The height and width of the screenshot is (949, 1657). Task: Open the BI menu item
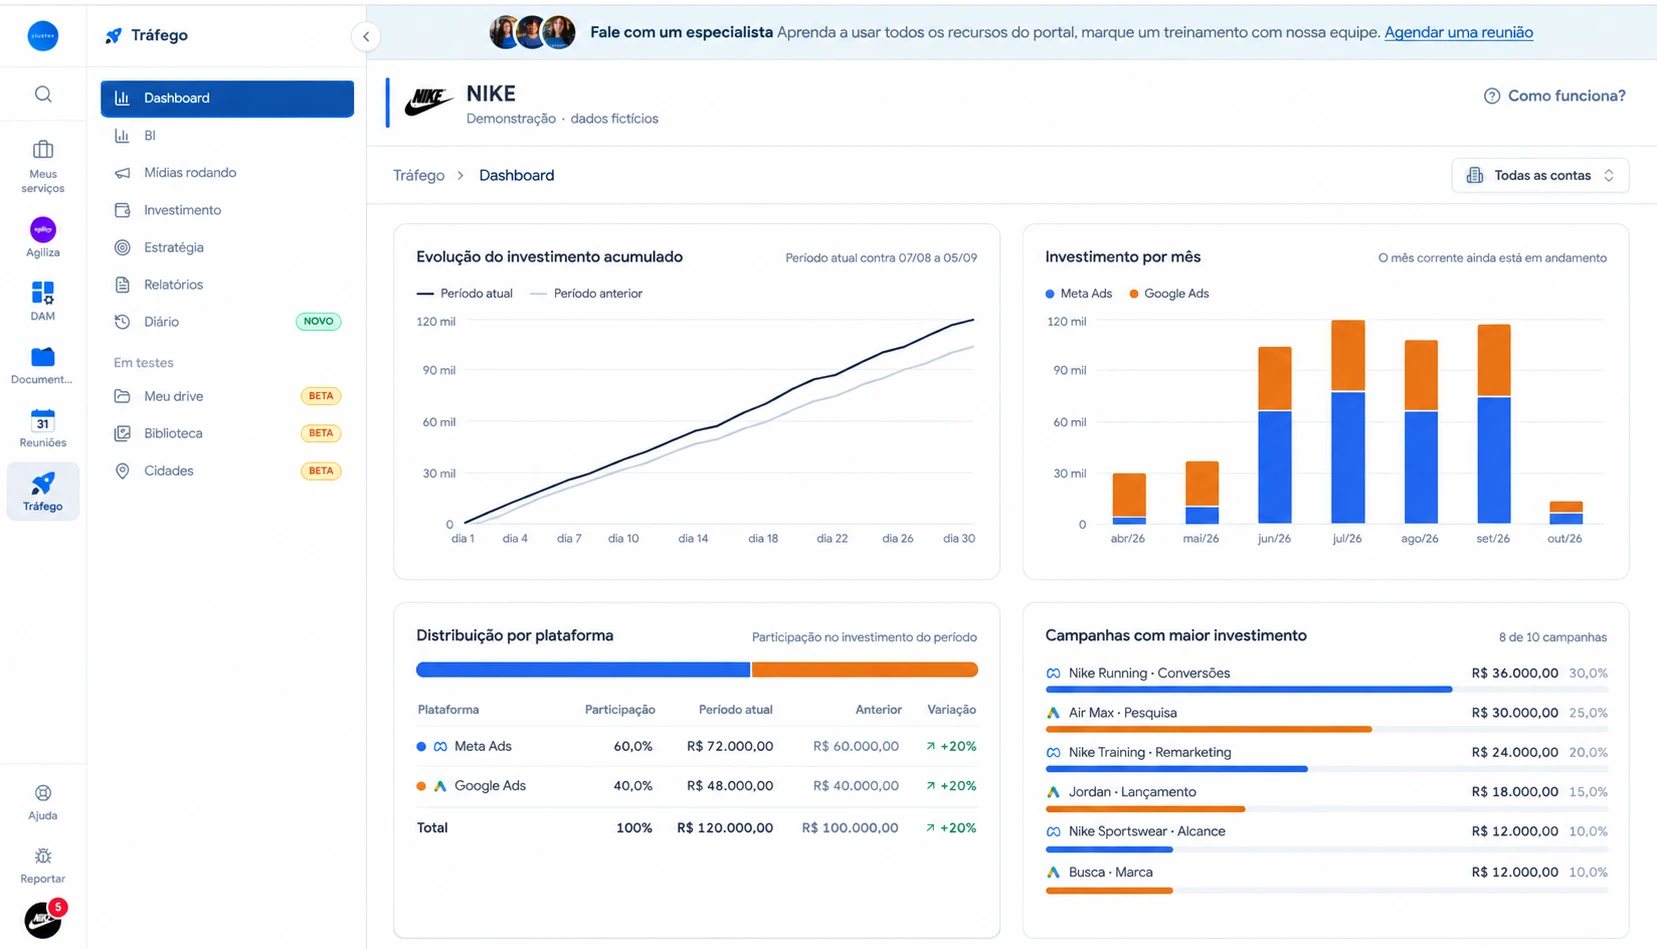click(227, 135)
